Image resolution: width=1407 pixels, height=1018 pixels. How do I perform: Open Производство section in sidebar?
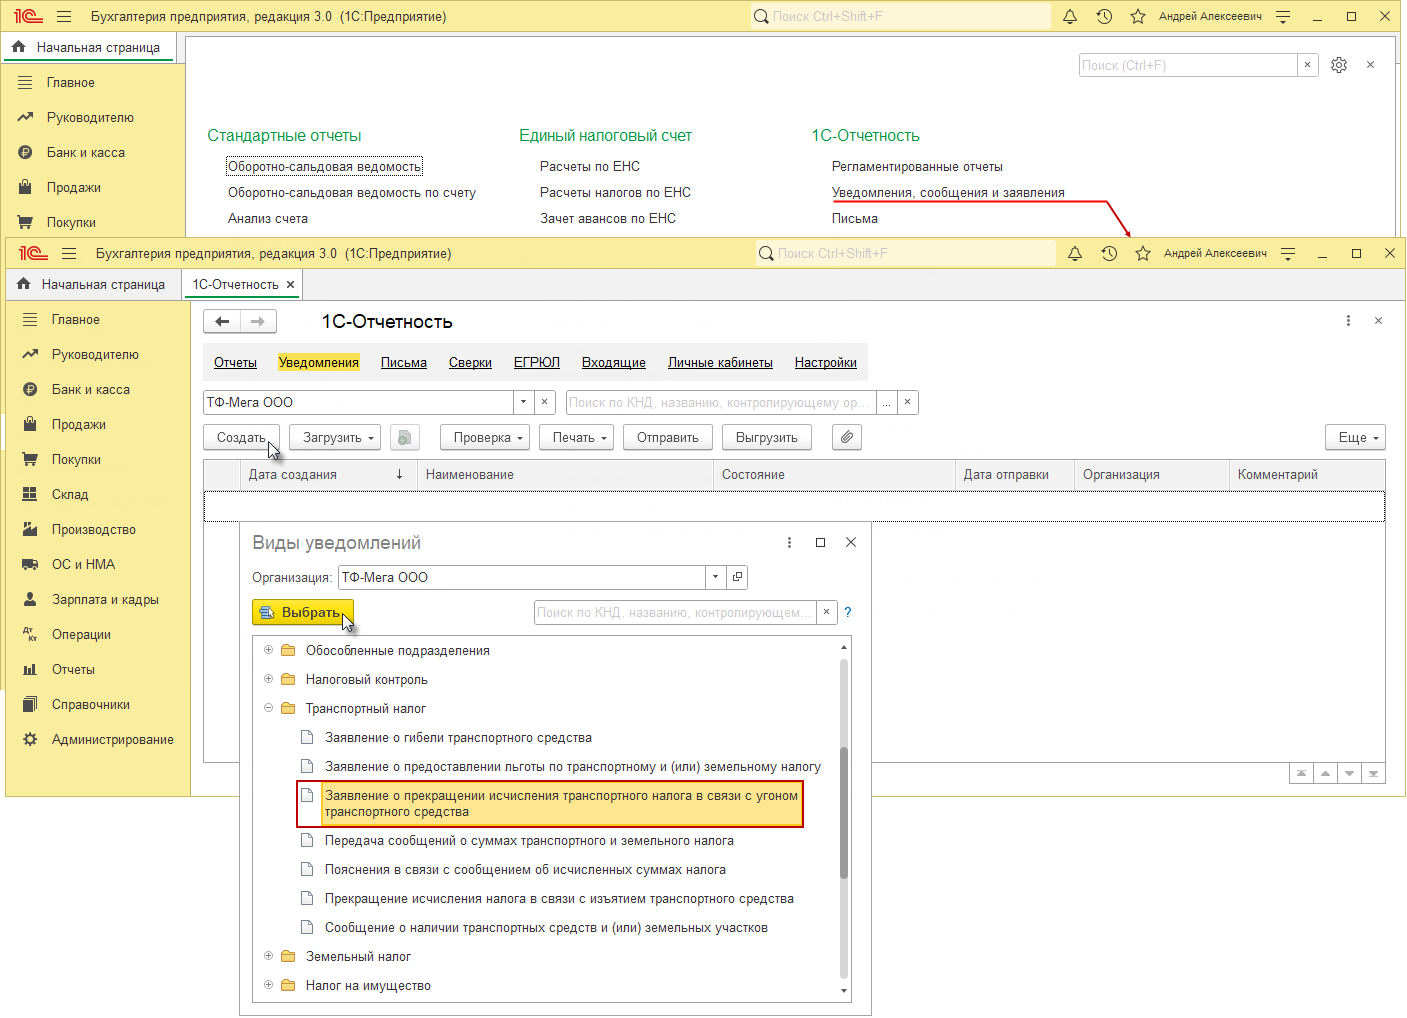[94, 530]
